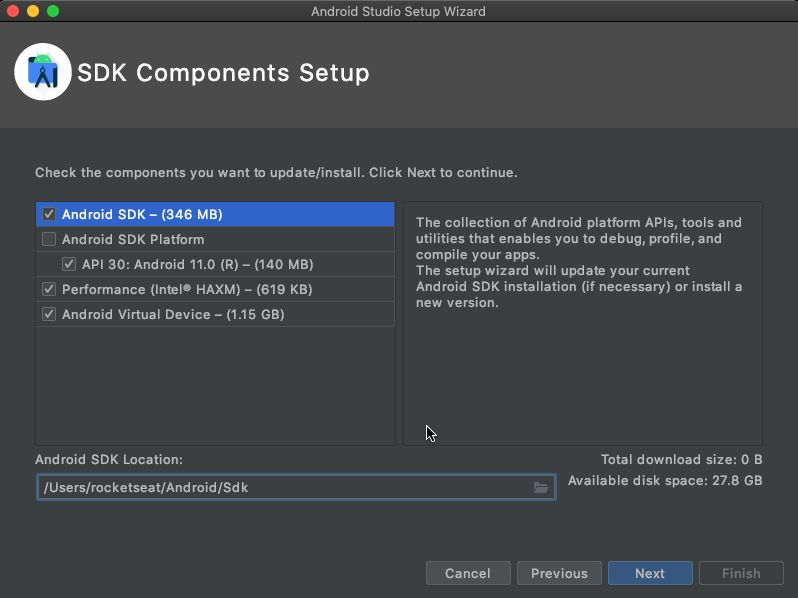Select Android Virtual Device – (1.15 GB) row label
This screenshot has height=598, width=798.
(x=173, y=314)
